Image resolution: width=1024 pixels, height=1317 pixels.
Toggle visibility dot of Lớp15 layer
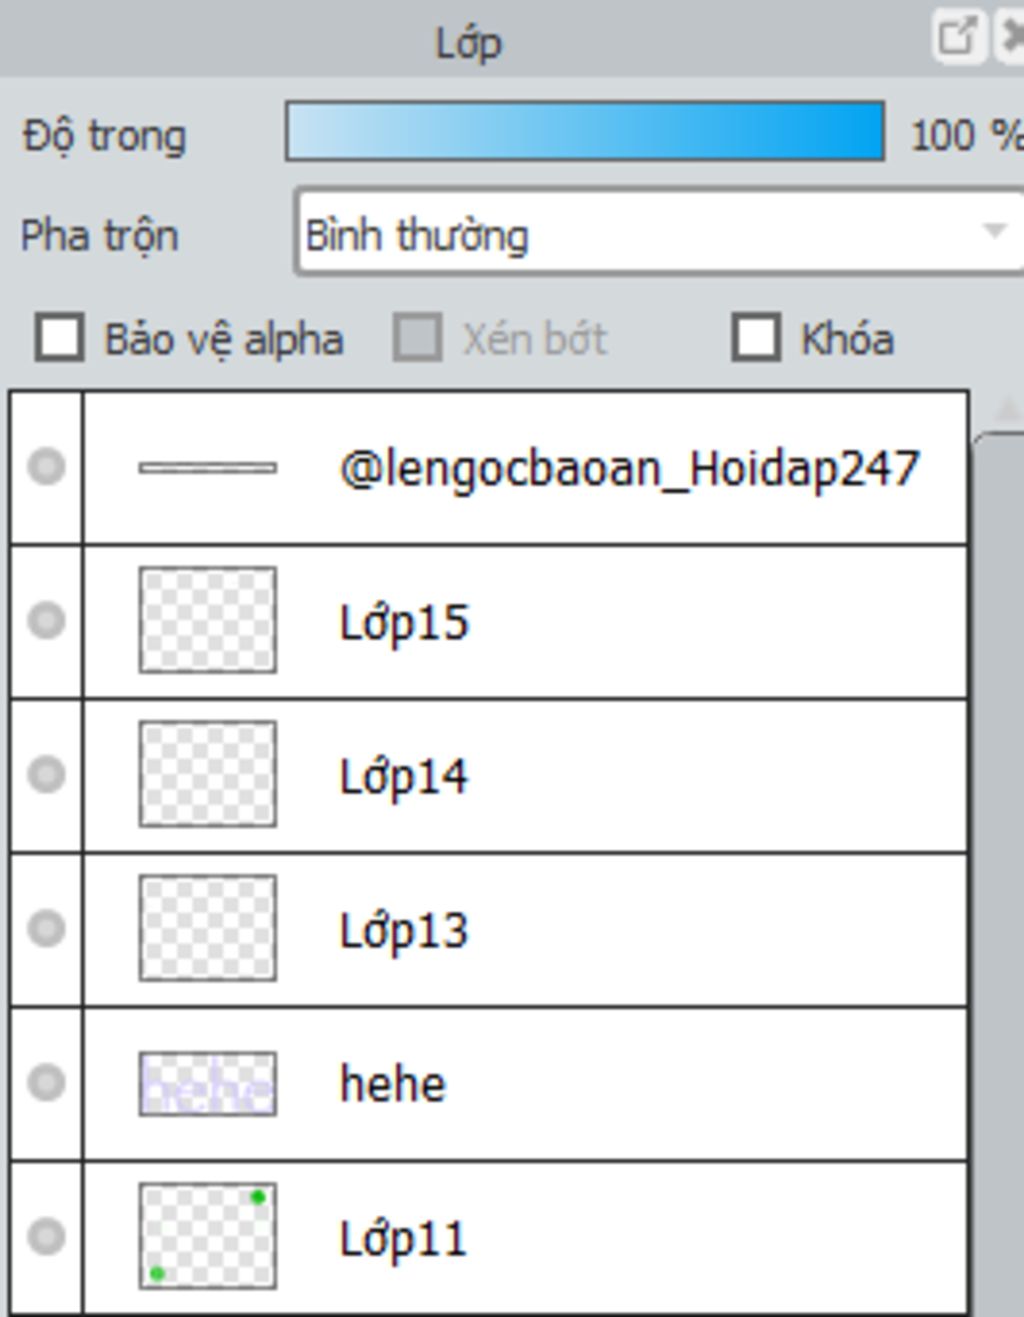pos(46,621)
